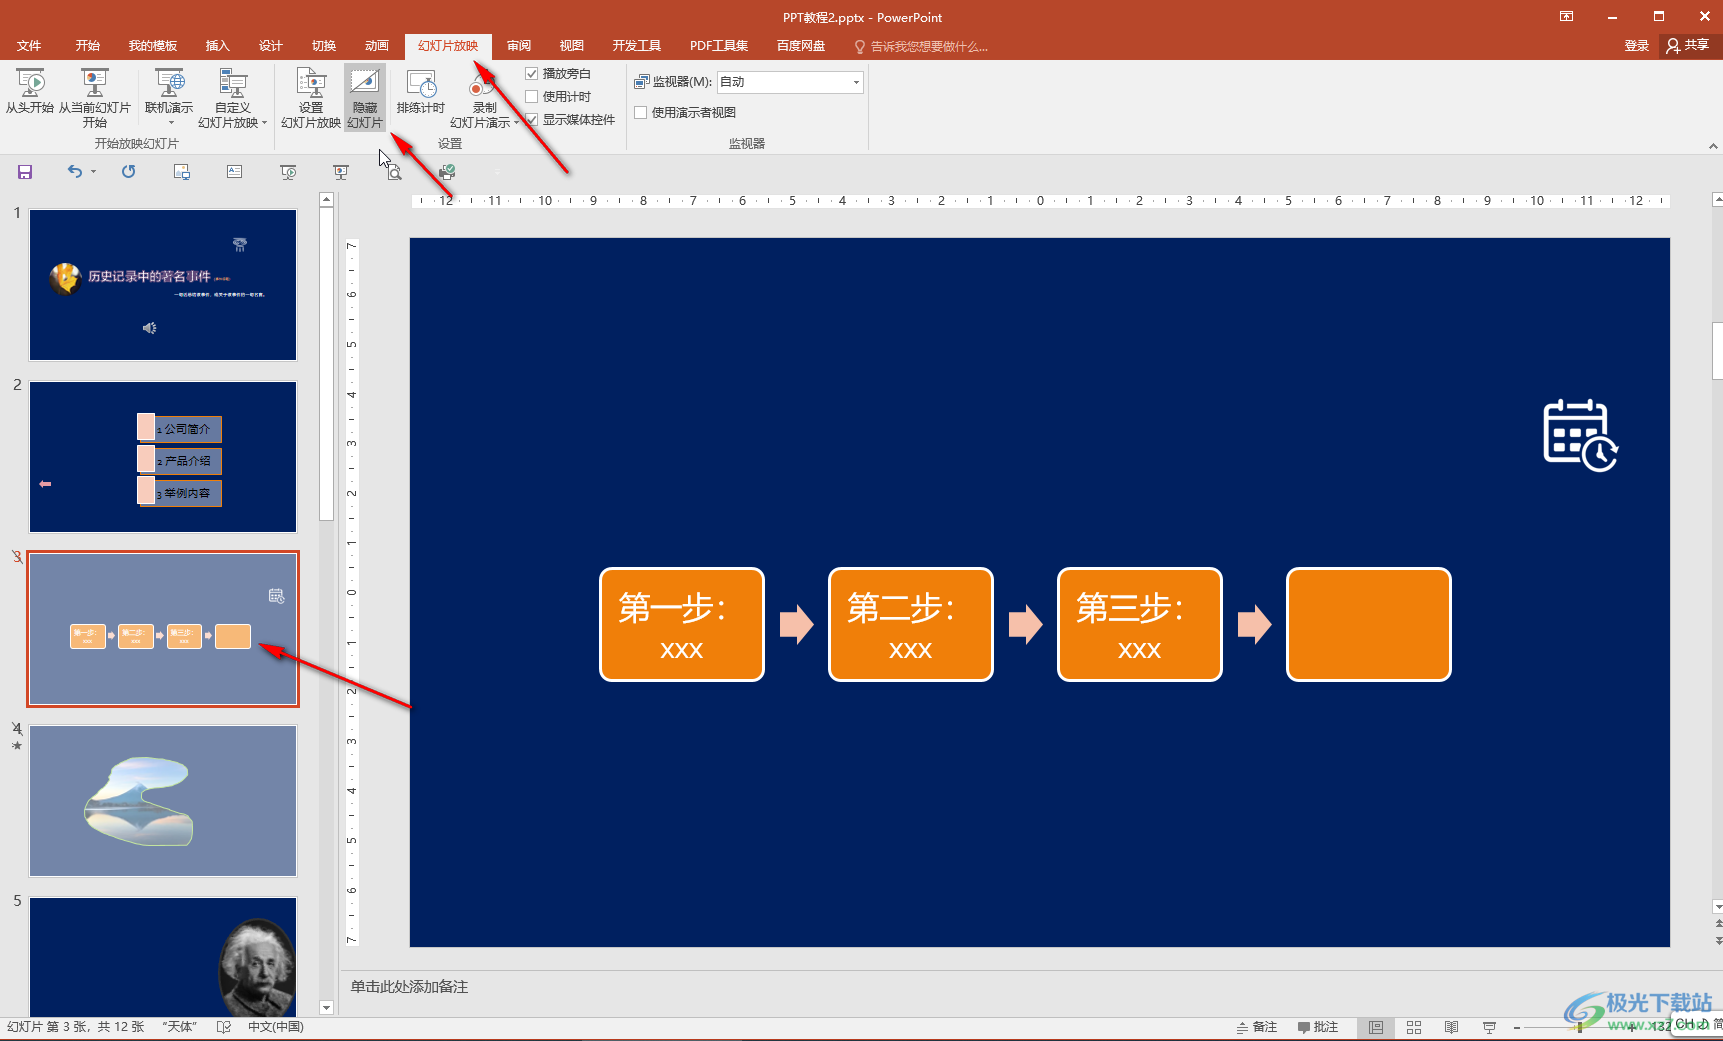Select slide 1 thumbnail 历史记录中的著名事件
This screenshot has height=1041, width=1723.
tap(163, 285)
